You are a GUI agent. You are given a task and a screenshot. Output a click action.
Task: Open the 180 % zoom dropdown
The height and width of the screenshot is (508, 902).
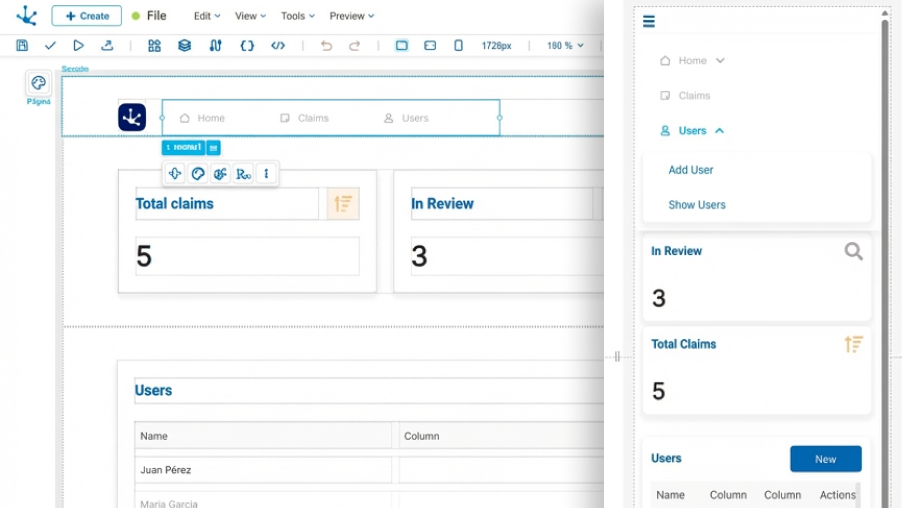pyautogui.click(x=565, y=46)
